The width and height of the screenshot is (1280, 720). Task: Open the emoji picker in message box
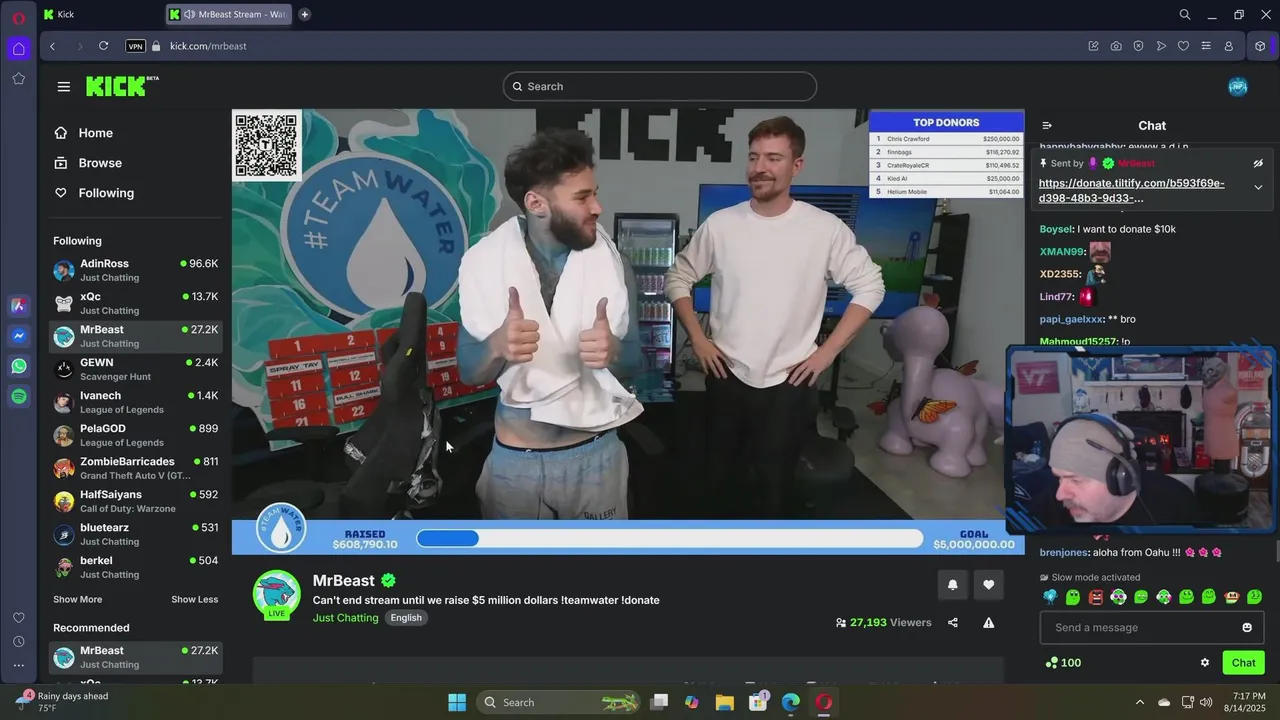pos(1247,627)
